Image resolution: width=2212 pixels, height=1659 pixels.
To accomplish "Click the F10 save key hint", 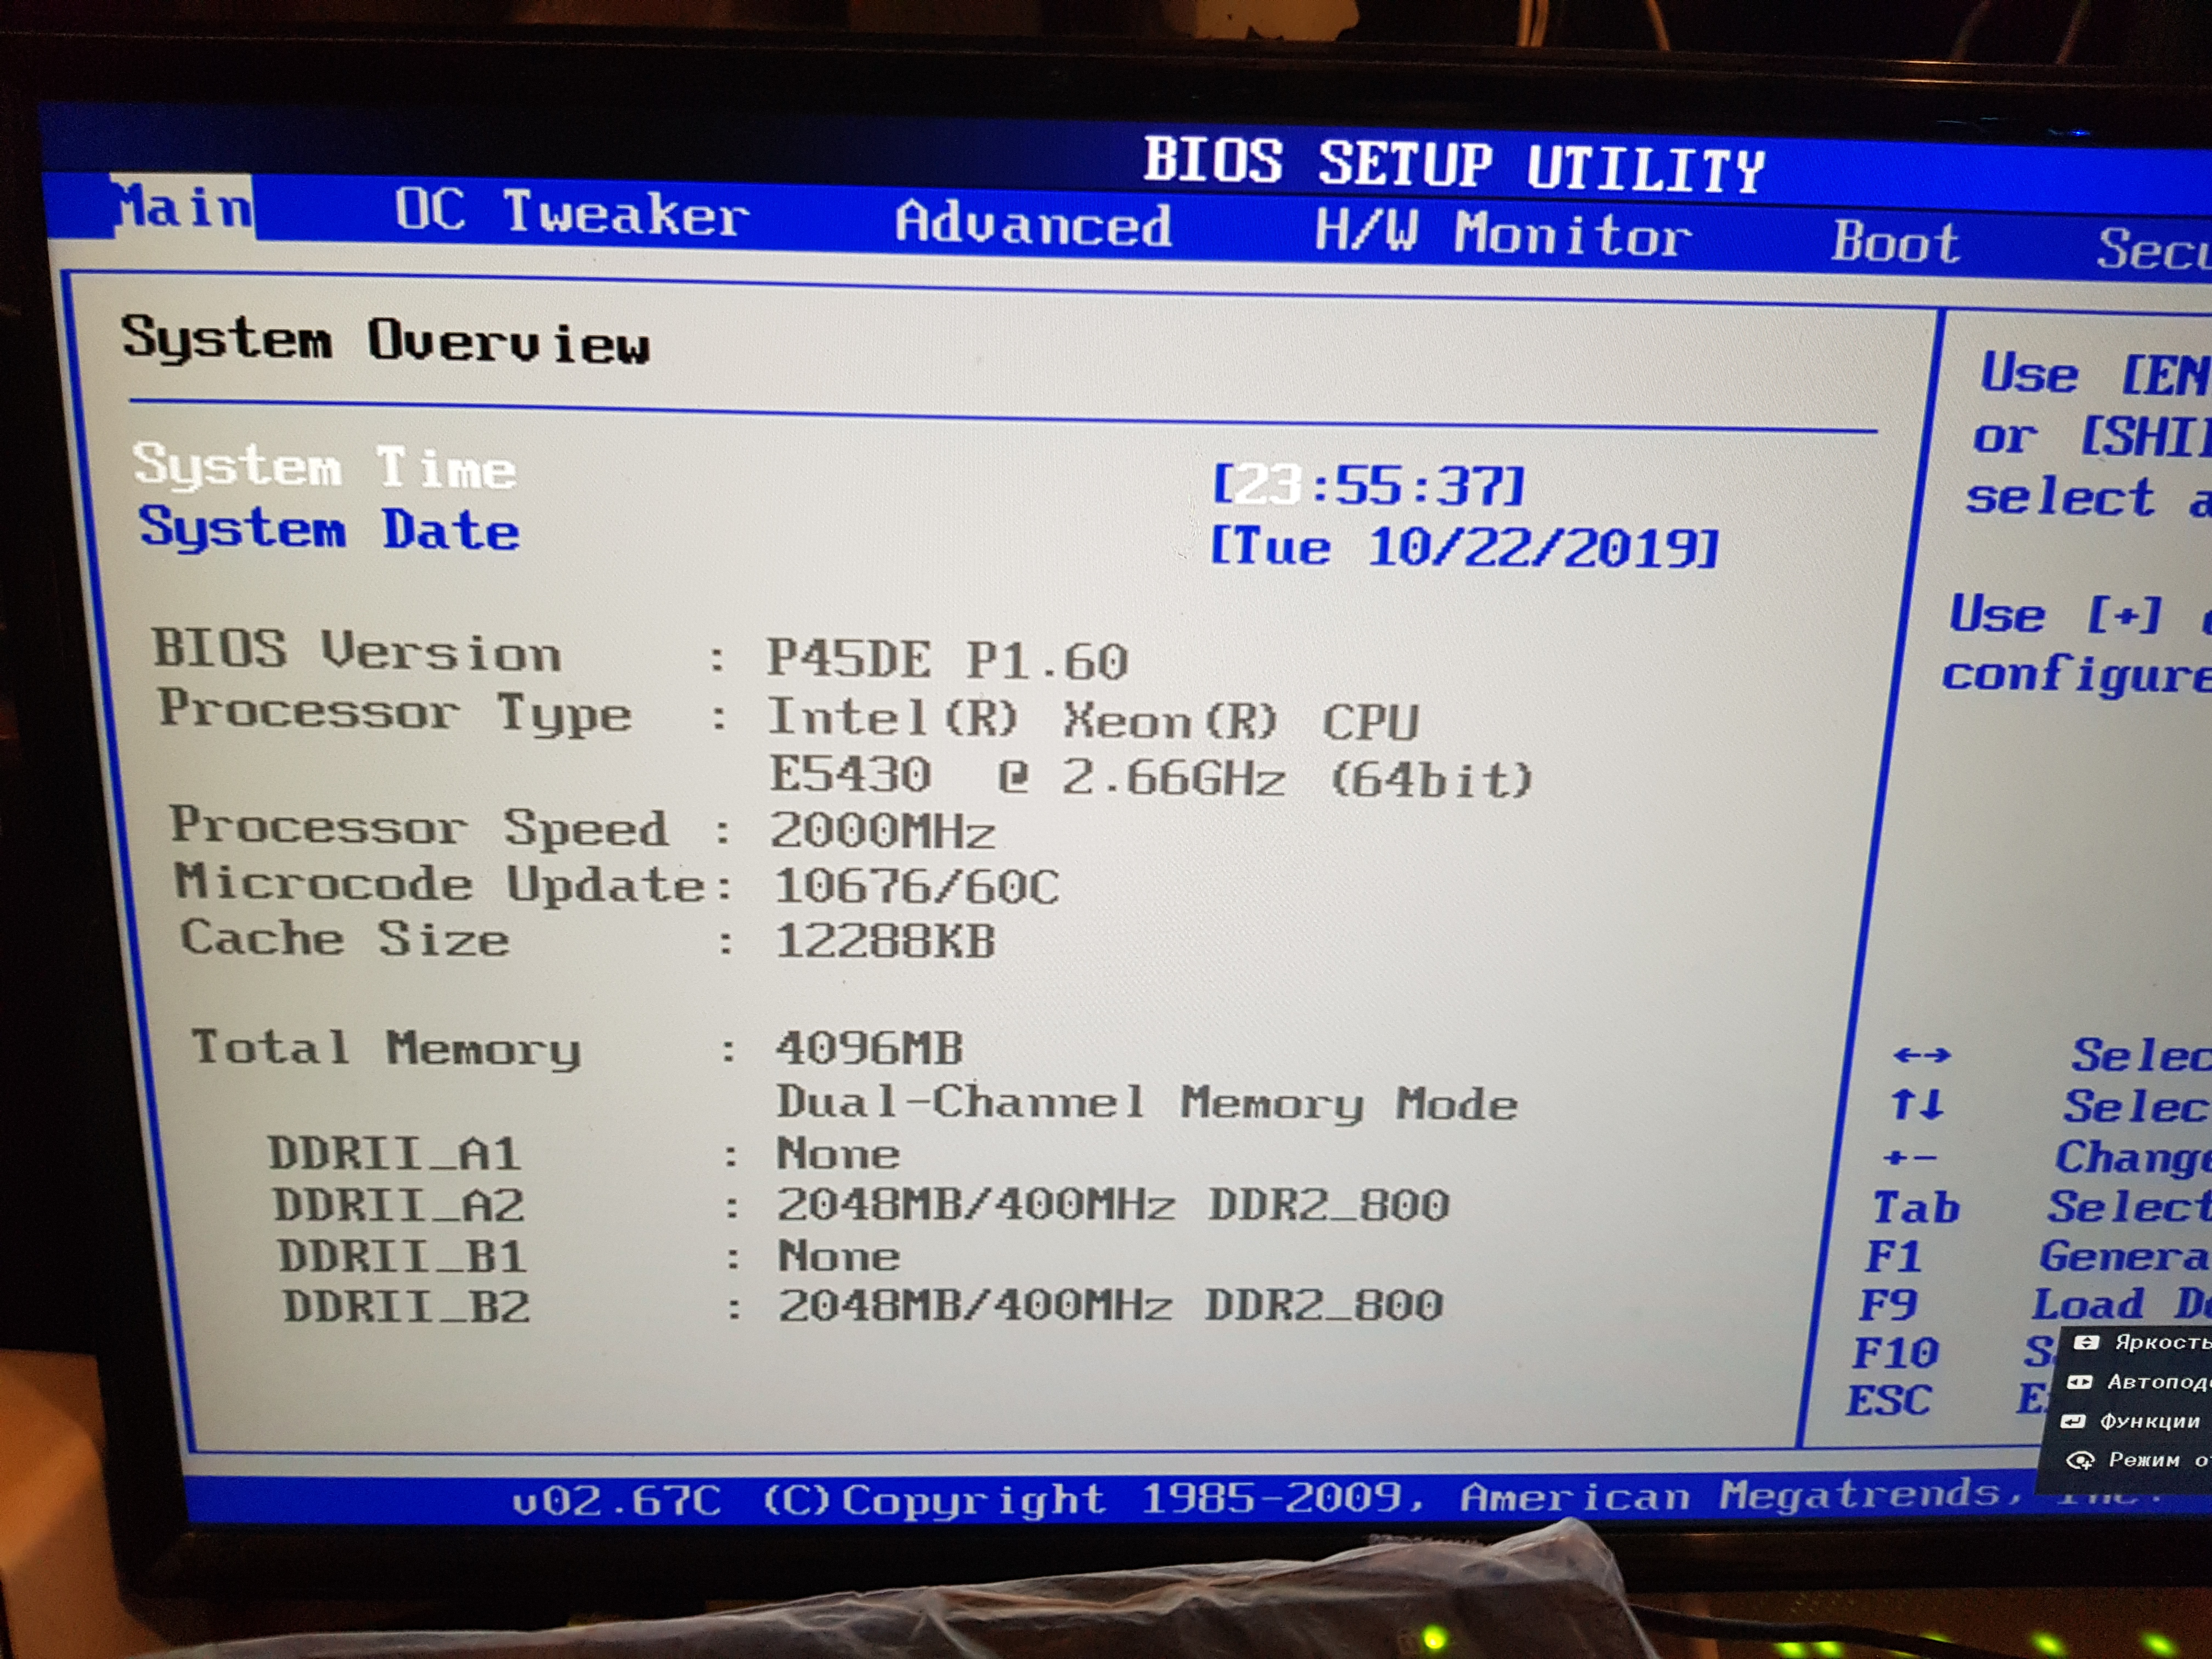I will (1894, 1353).
